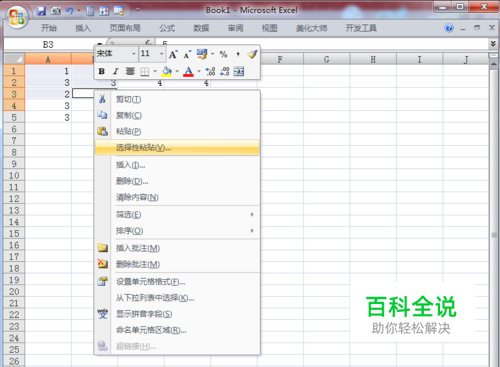Expand the formula bar
The height and width of the screenshot is (367, 500).
click(493, 44)
